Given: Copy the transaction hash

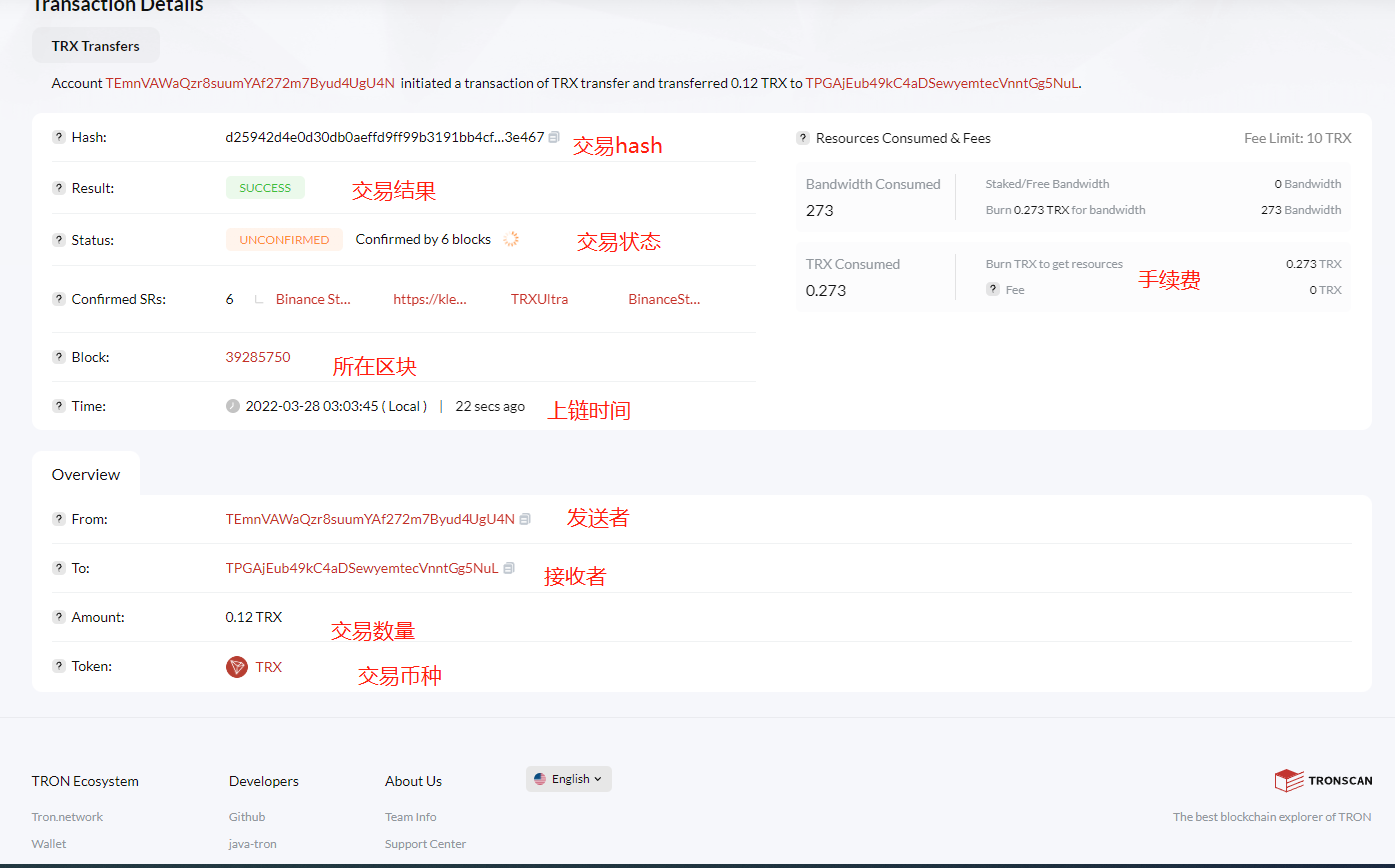Looking at the screenshot, I should click(x=554, y=137).
